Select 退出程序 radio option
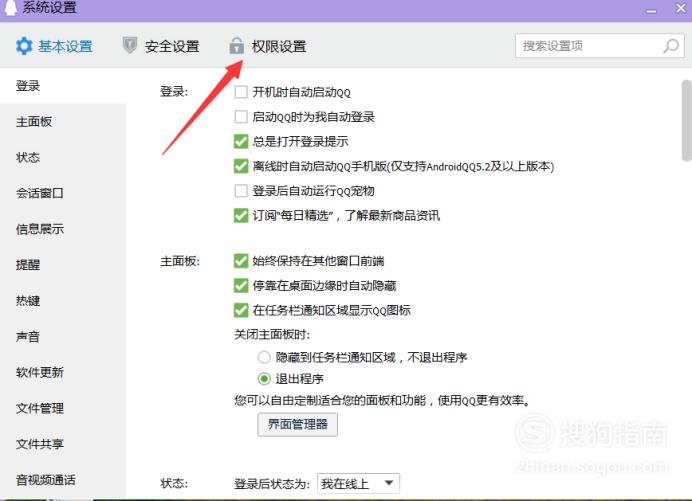 tap(264, 378)
